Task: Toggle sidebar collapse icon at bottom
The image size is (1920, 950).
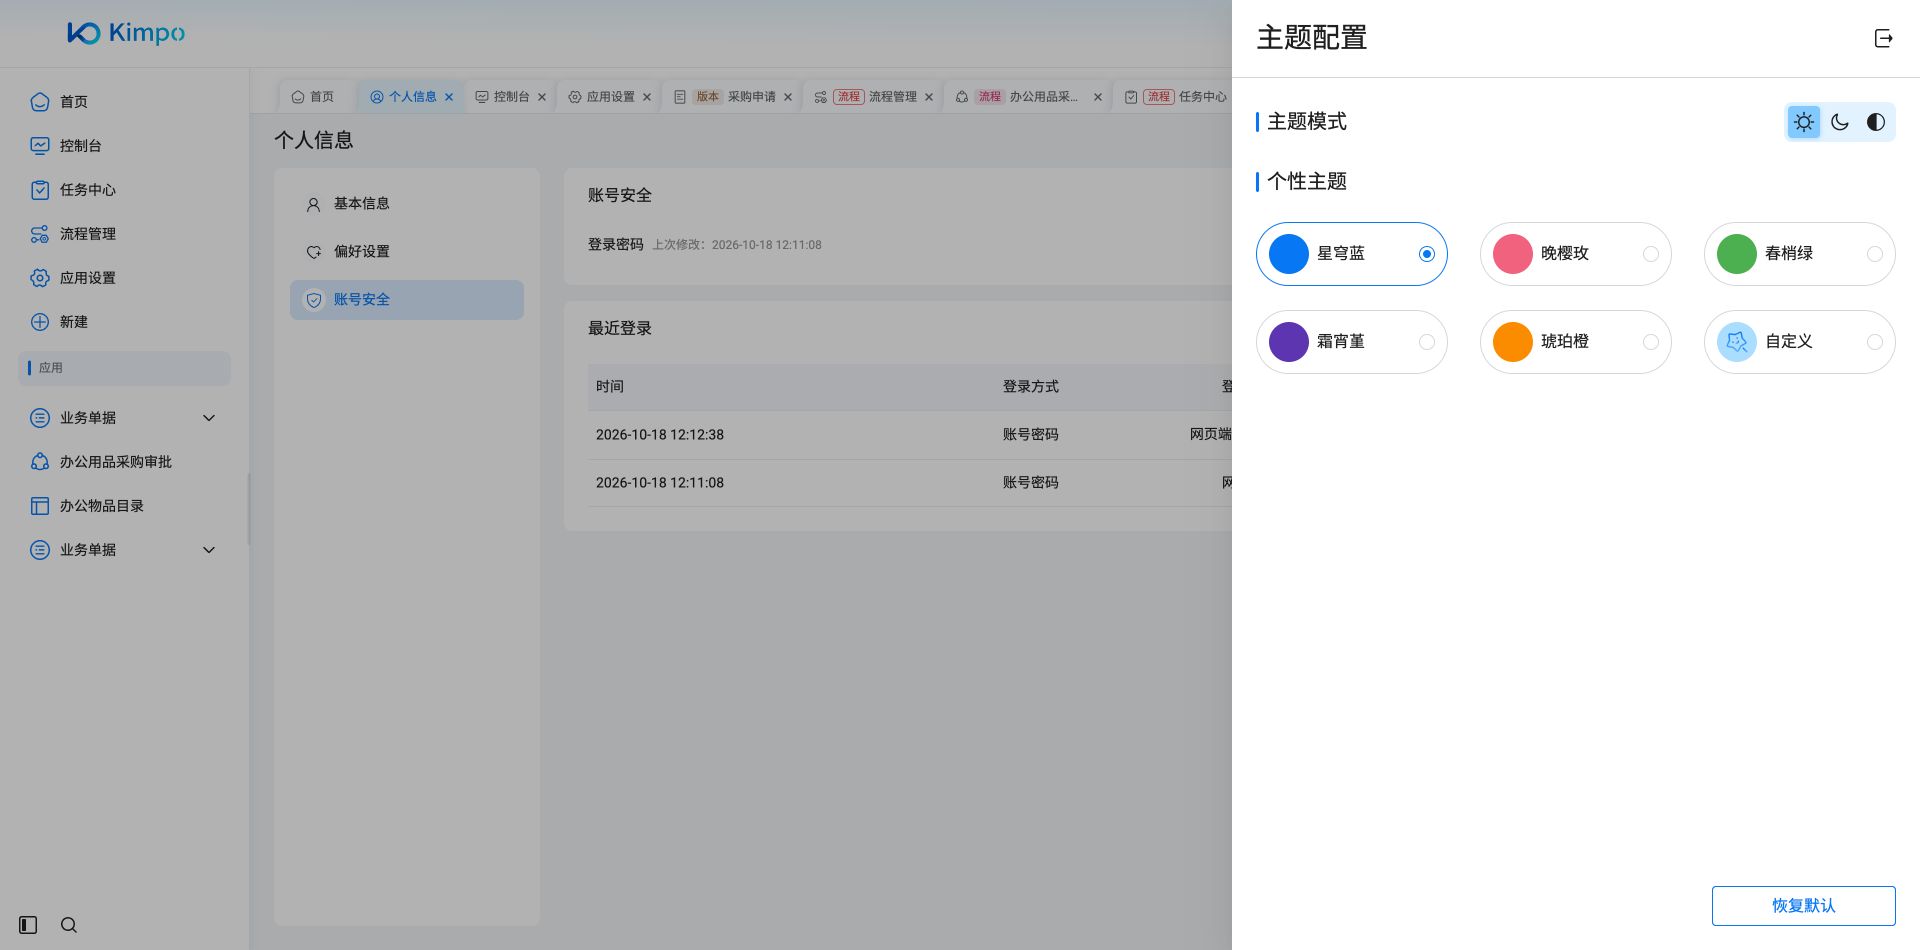Action: [28, 925]
